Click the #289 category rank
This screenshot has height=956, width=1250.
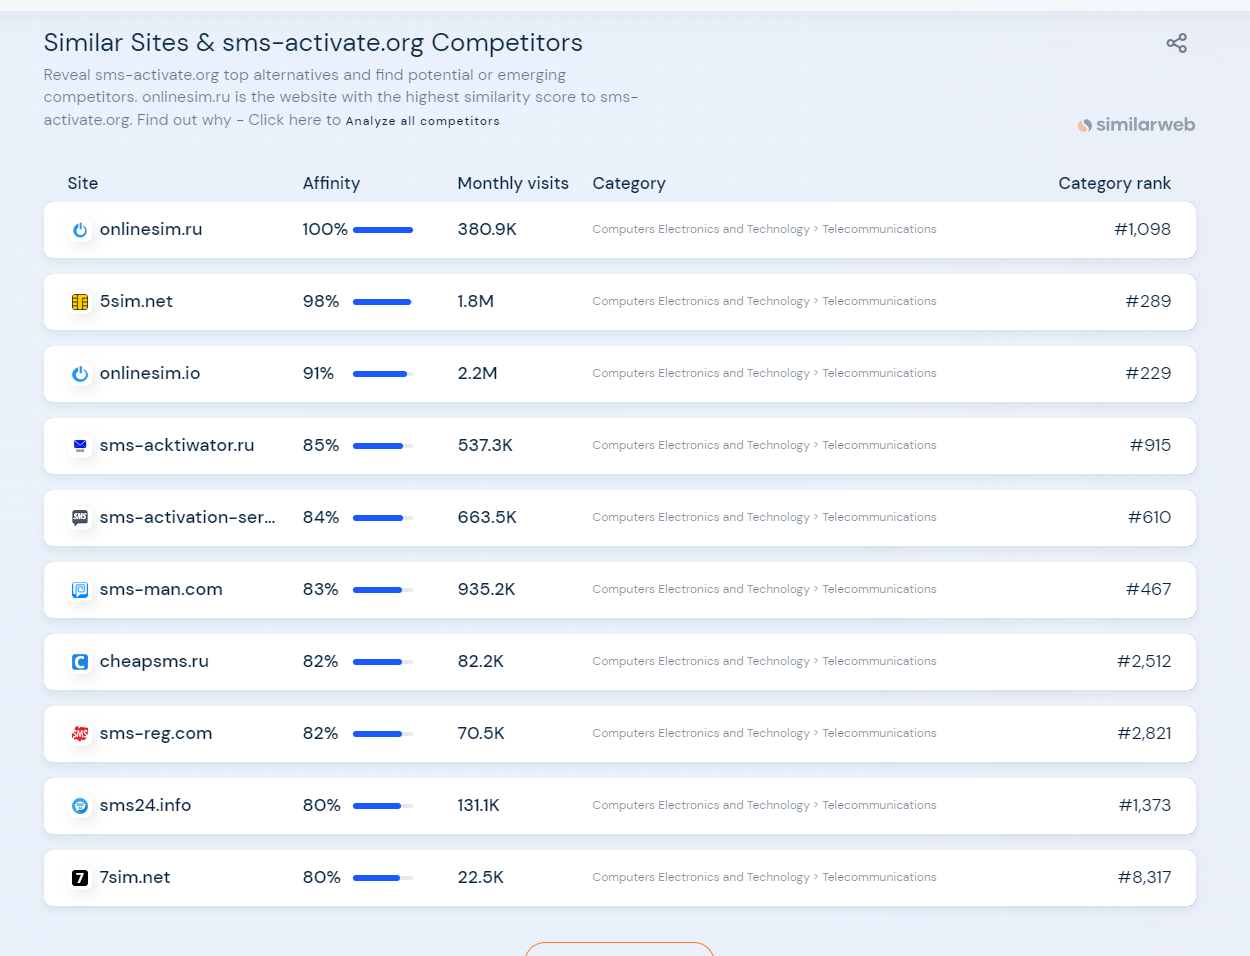click(x=1148, y=301)
